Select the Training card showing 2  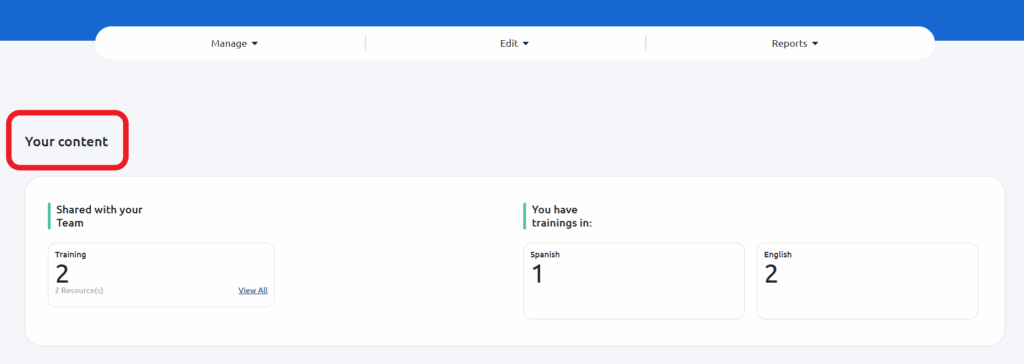161,274
